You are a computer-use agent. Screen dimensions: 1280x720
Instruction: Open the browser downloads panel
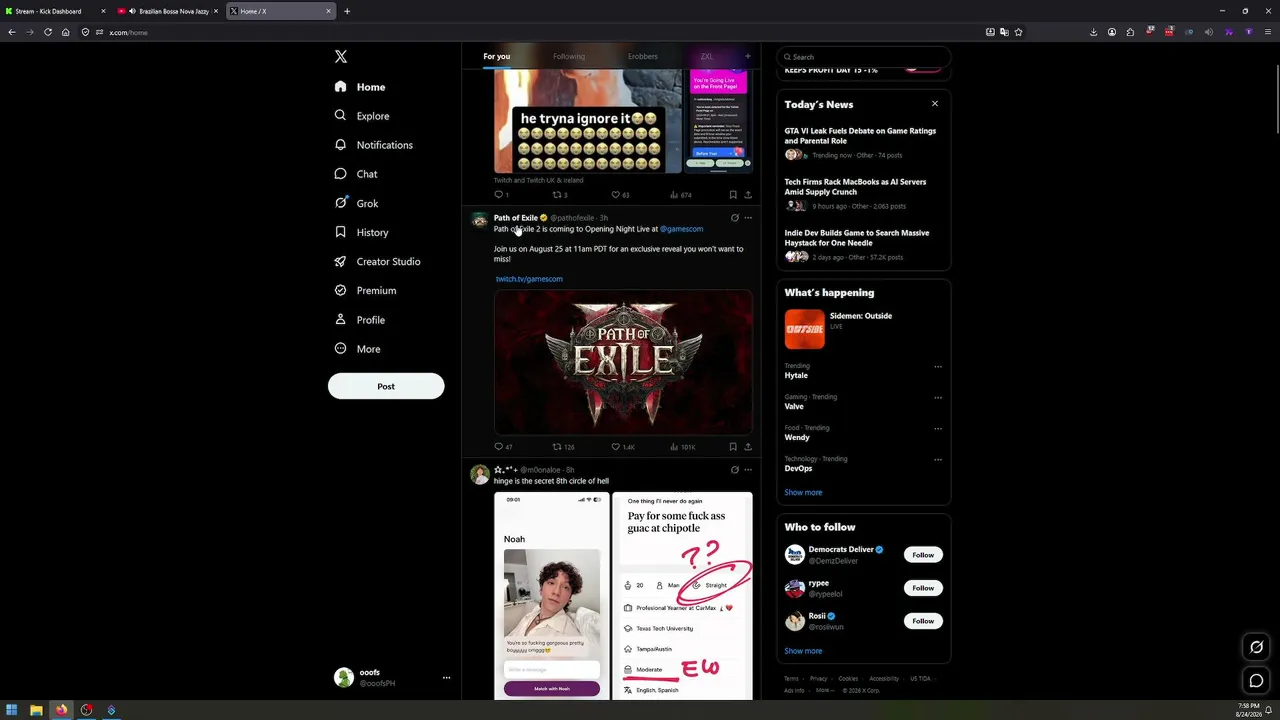[1093, 32]
